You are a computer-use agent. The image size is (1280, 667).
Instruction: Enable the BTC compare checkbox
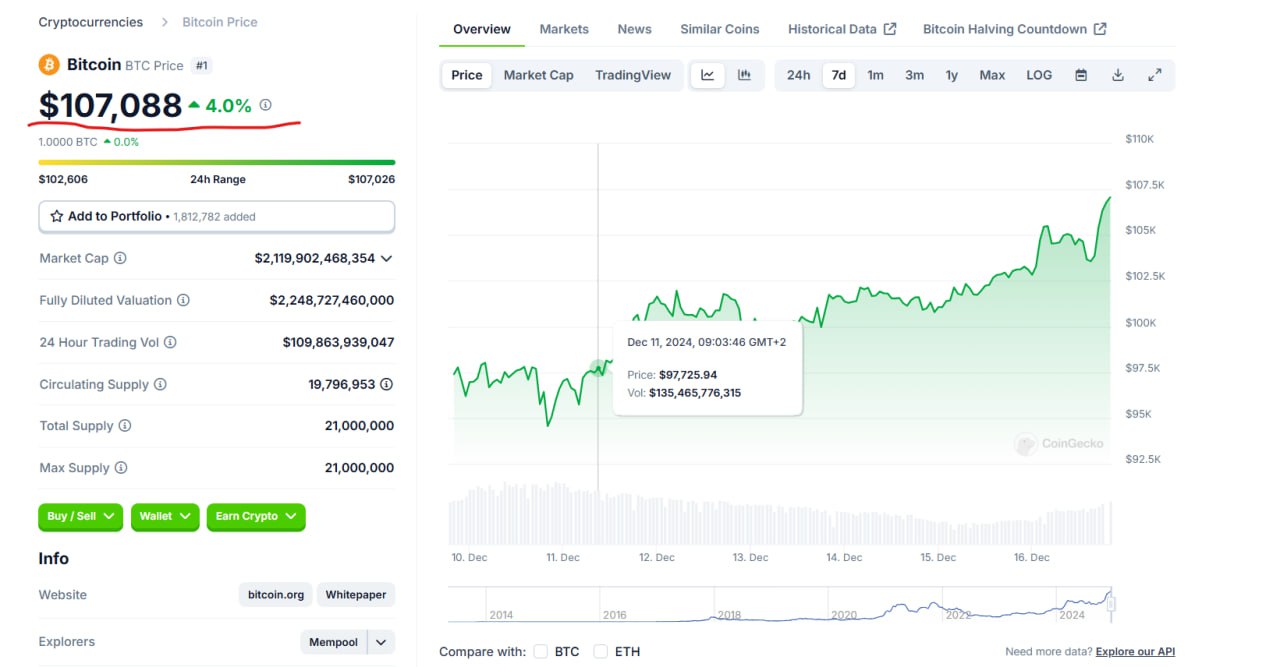coord(540,651)
